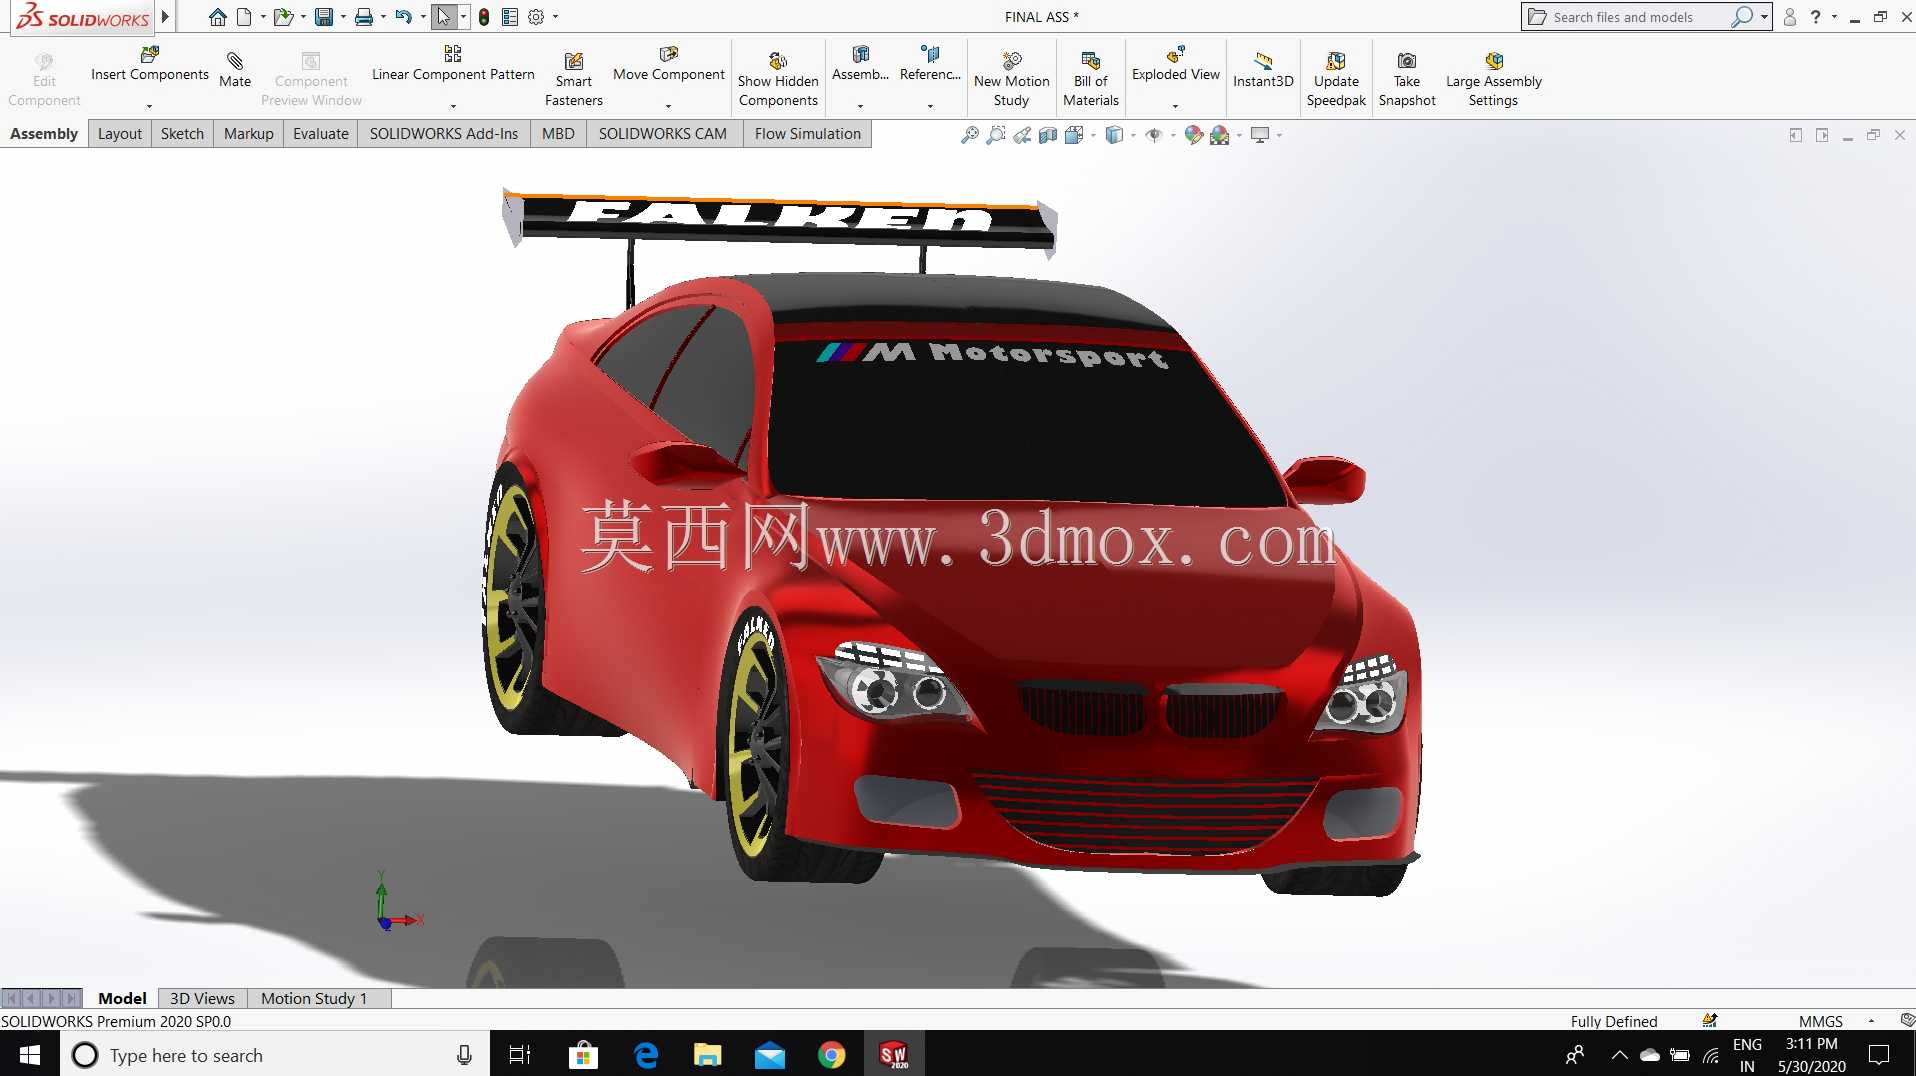The height and width of the screenshot is (1076, 1916).
Task: Choose Linear Component Pattern tool
Action: (453, 64)
